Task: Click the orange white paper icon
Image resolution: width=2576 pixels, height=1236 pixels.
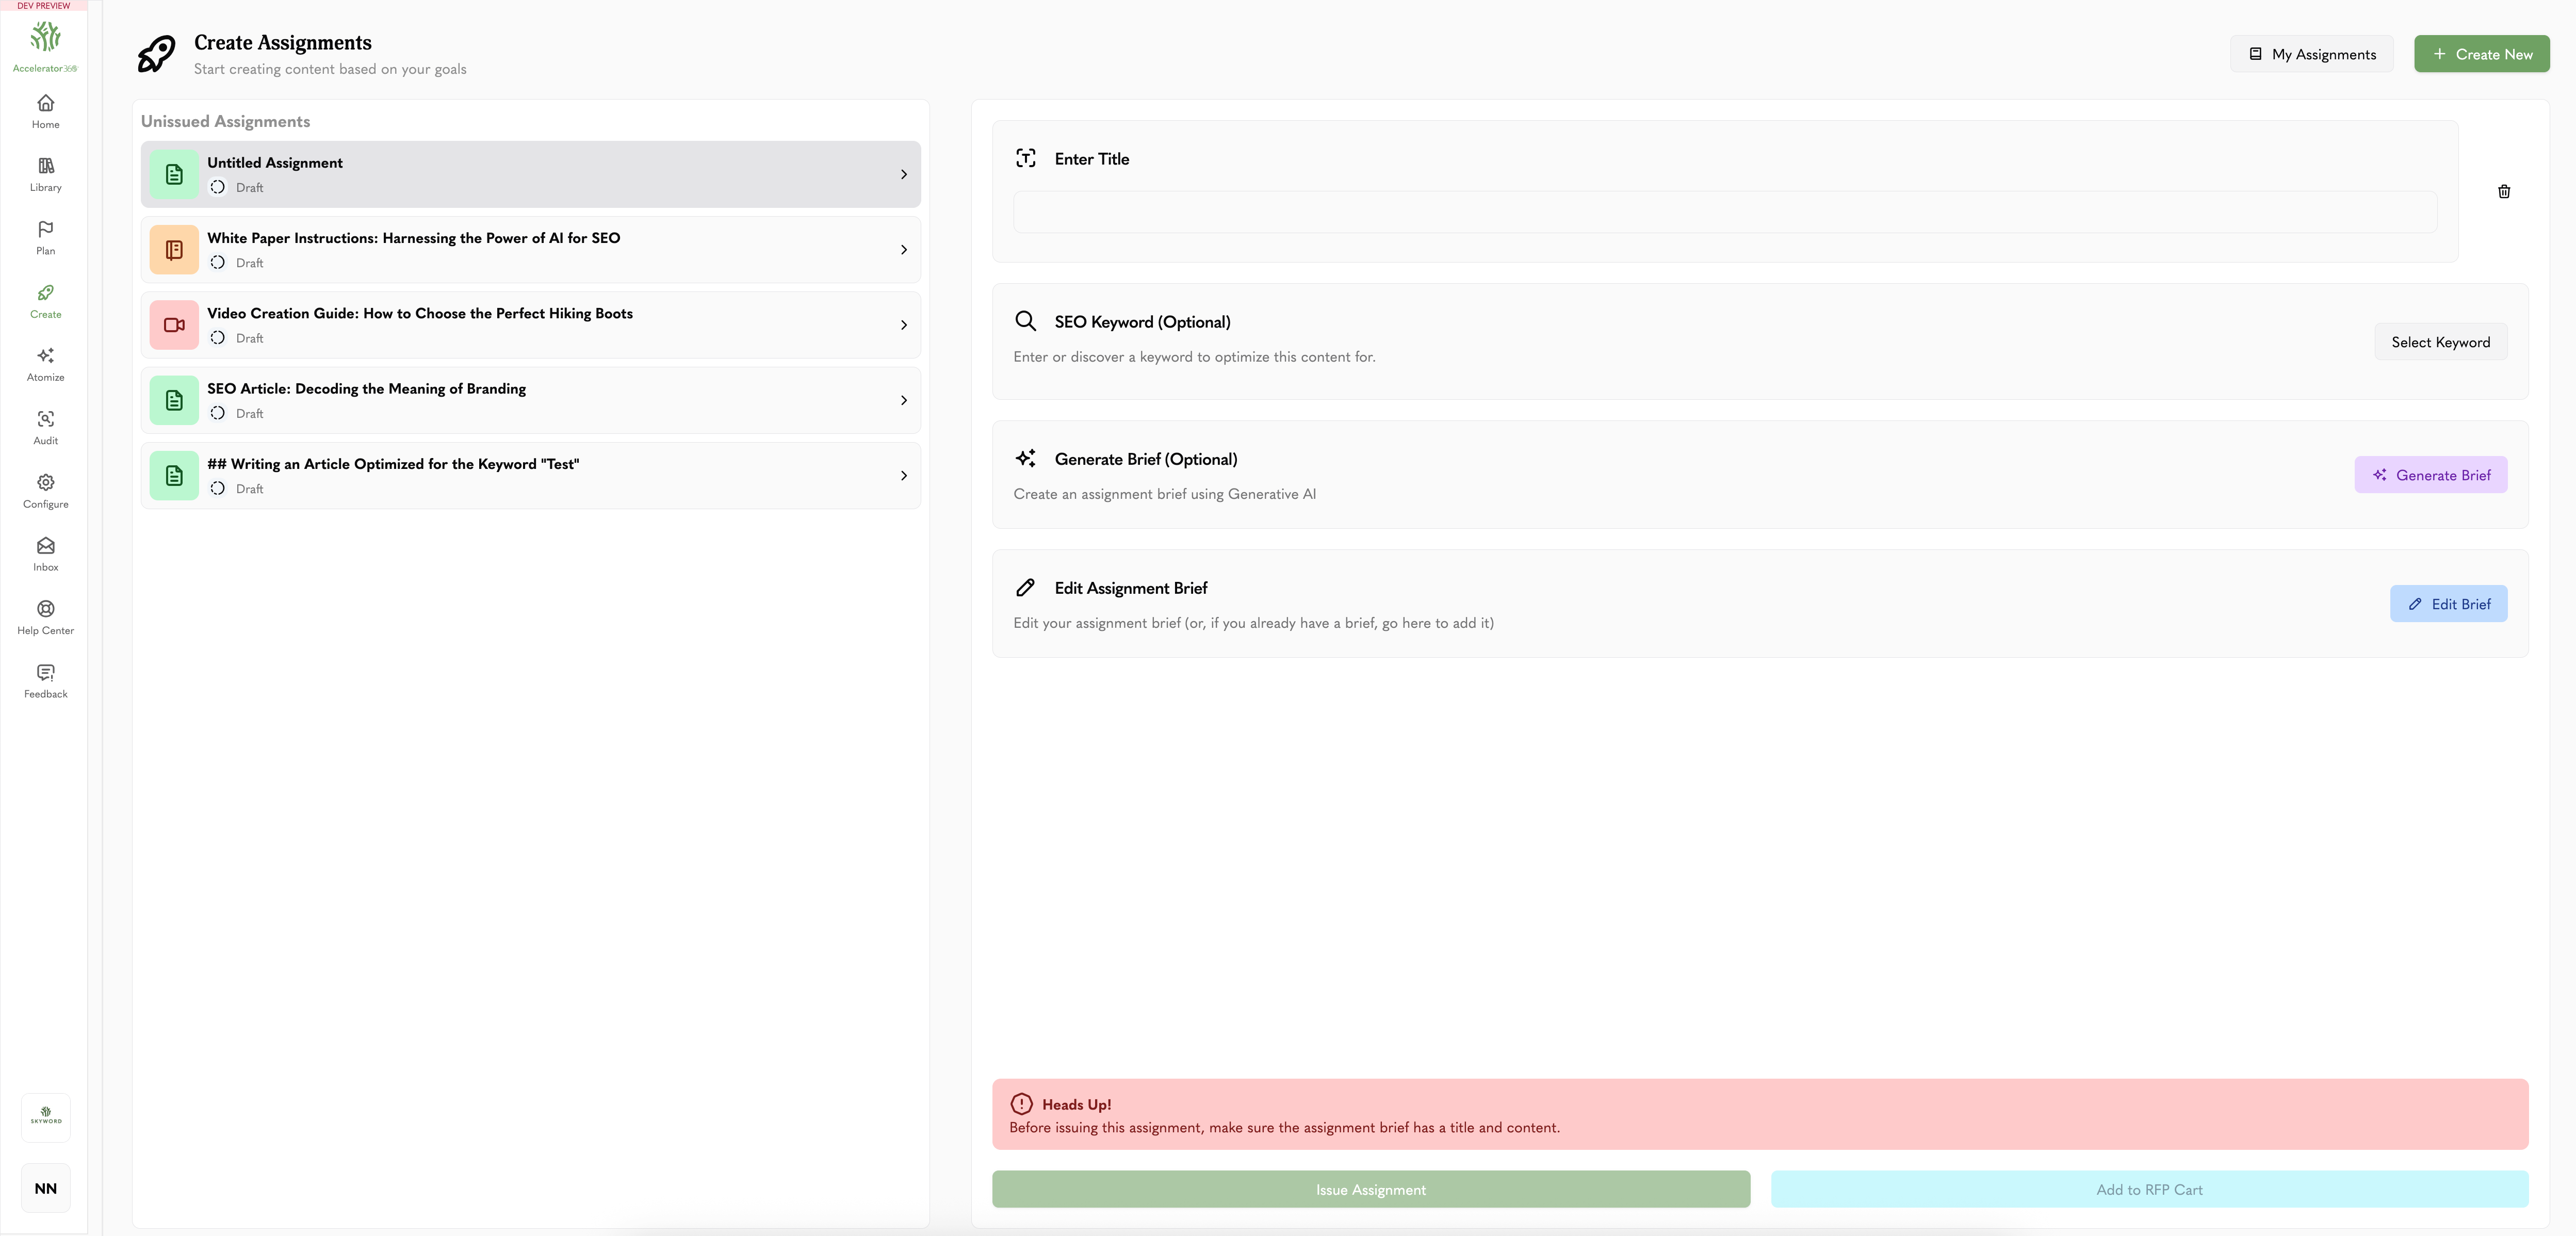Action: (x=174, y=250)
